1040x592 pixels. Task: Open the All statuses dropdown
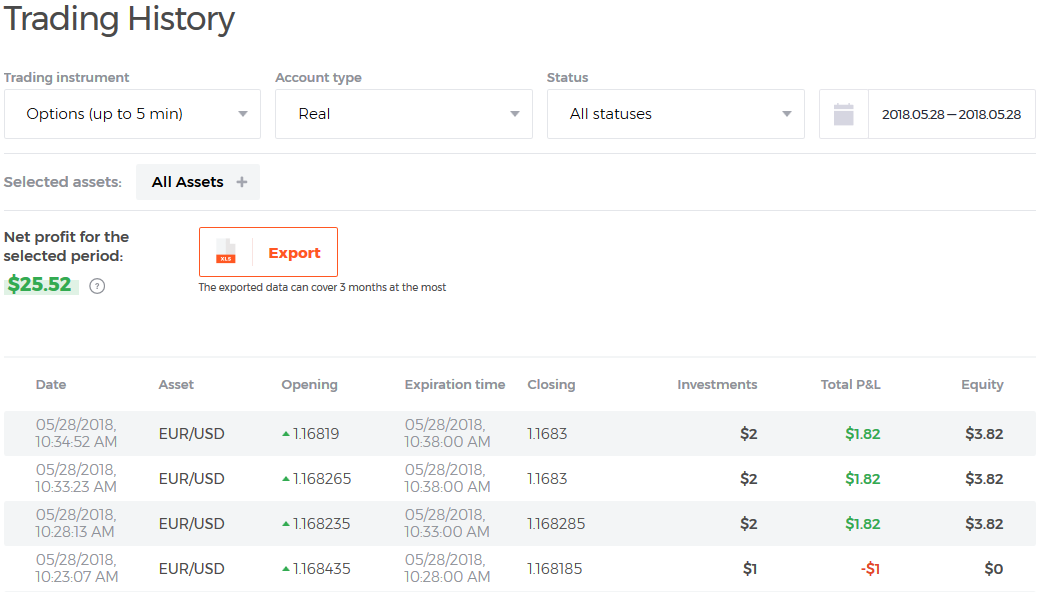(675, 114)
